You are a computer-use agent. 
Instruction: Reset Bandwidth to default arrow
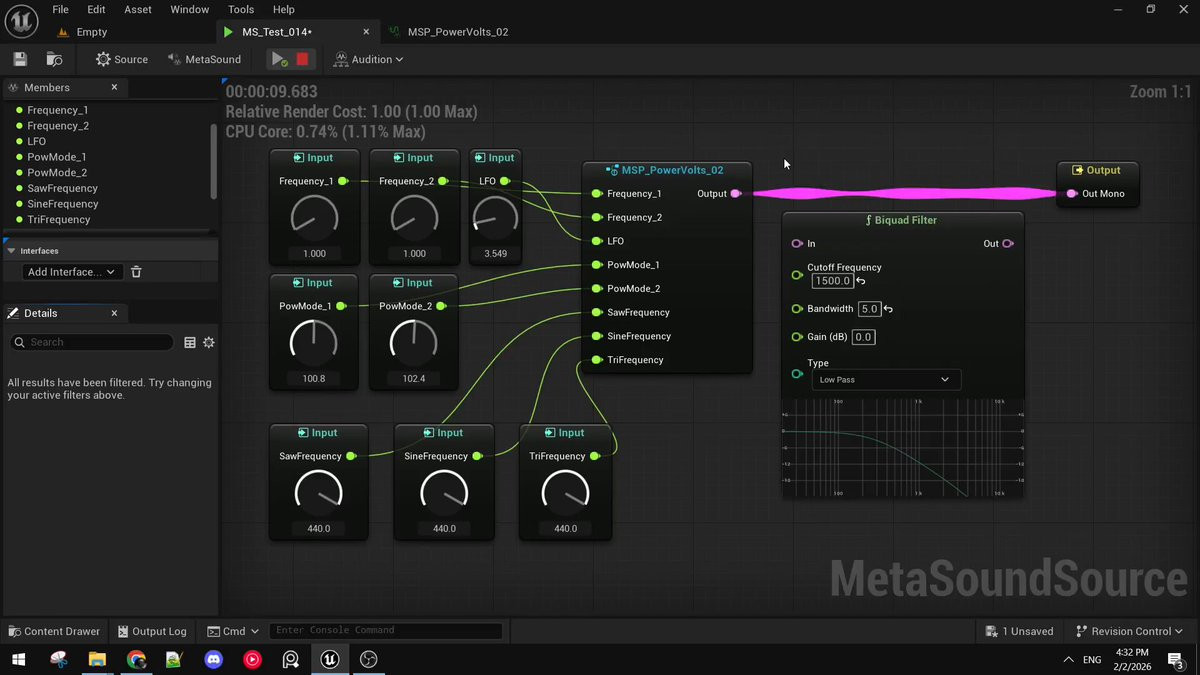pos(888,309)
